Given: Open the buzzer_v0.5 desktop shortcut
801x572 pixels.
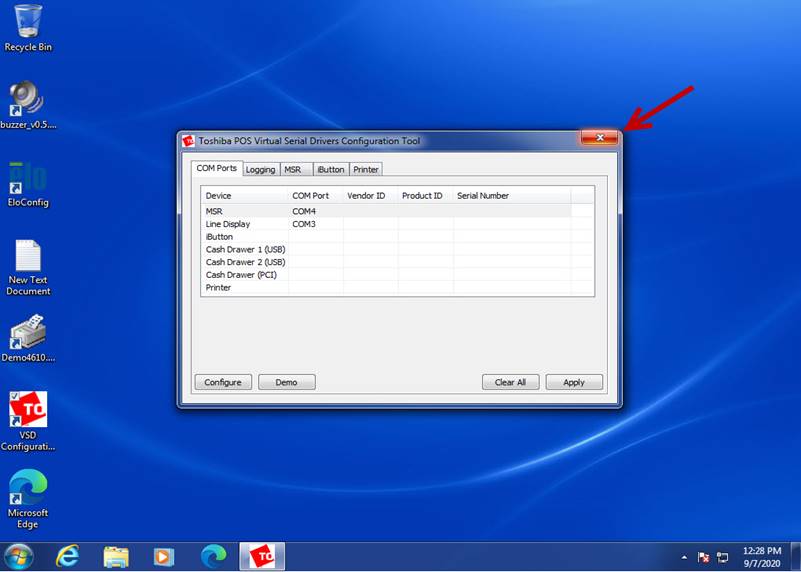Looking at the screenshot, I should pos(28,100).
